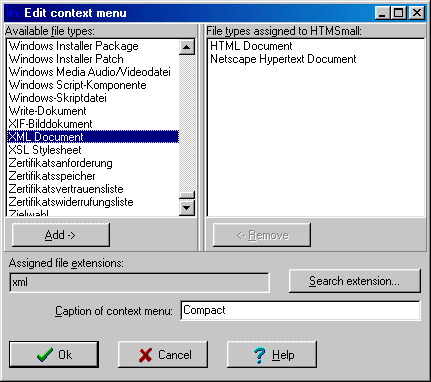Viewport: 431px width, 382px height.
Task: Select Zertifikatsvertrauensliste entry
Action: (93, 189)
